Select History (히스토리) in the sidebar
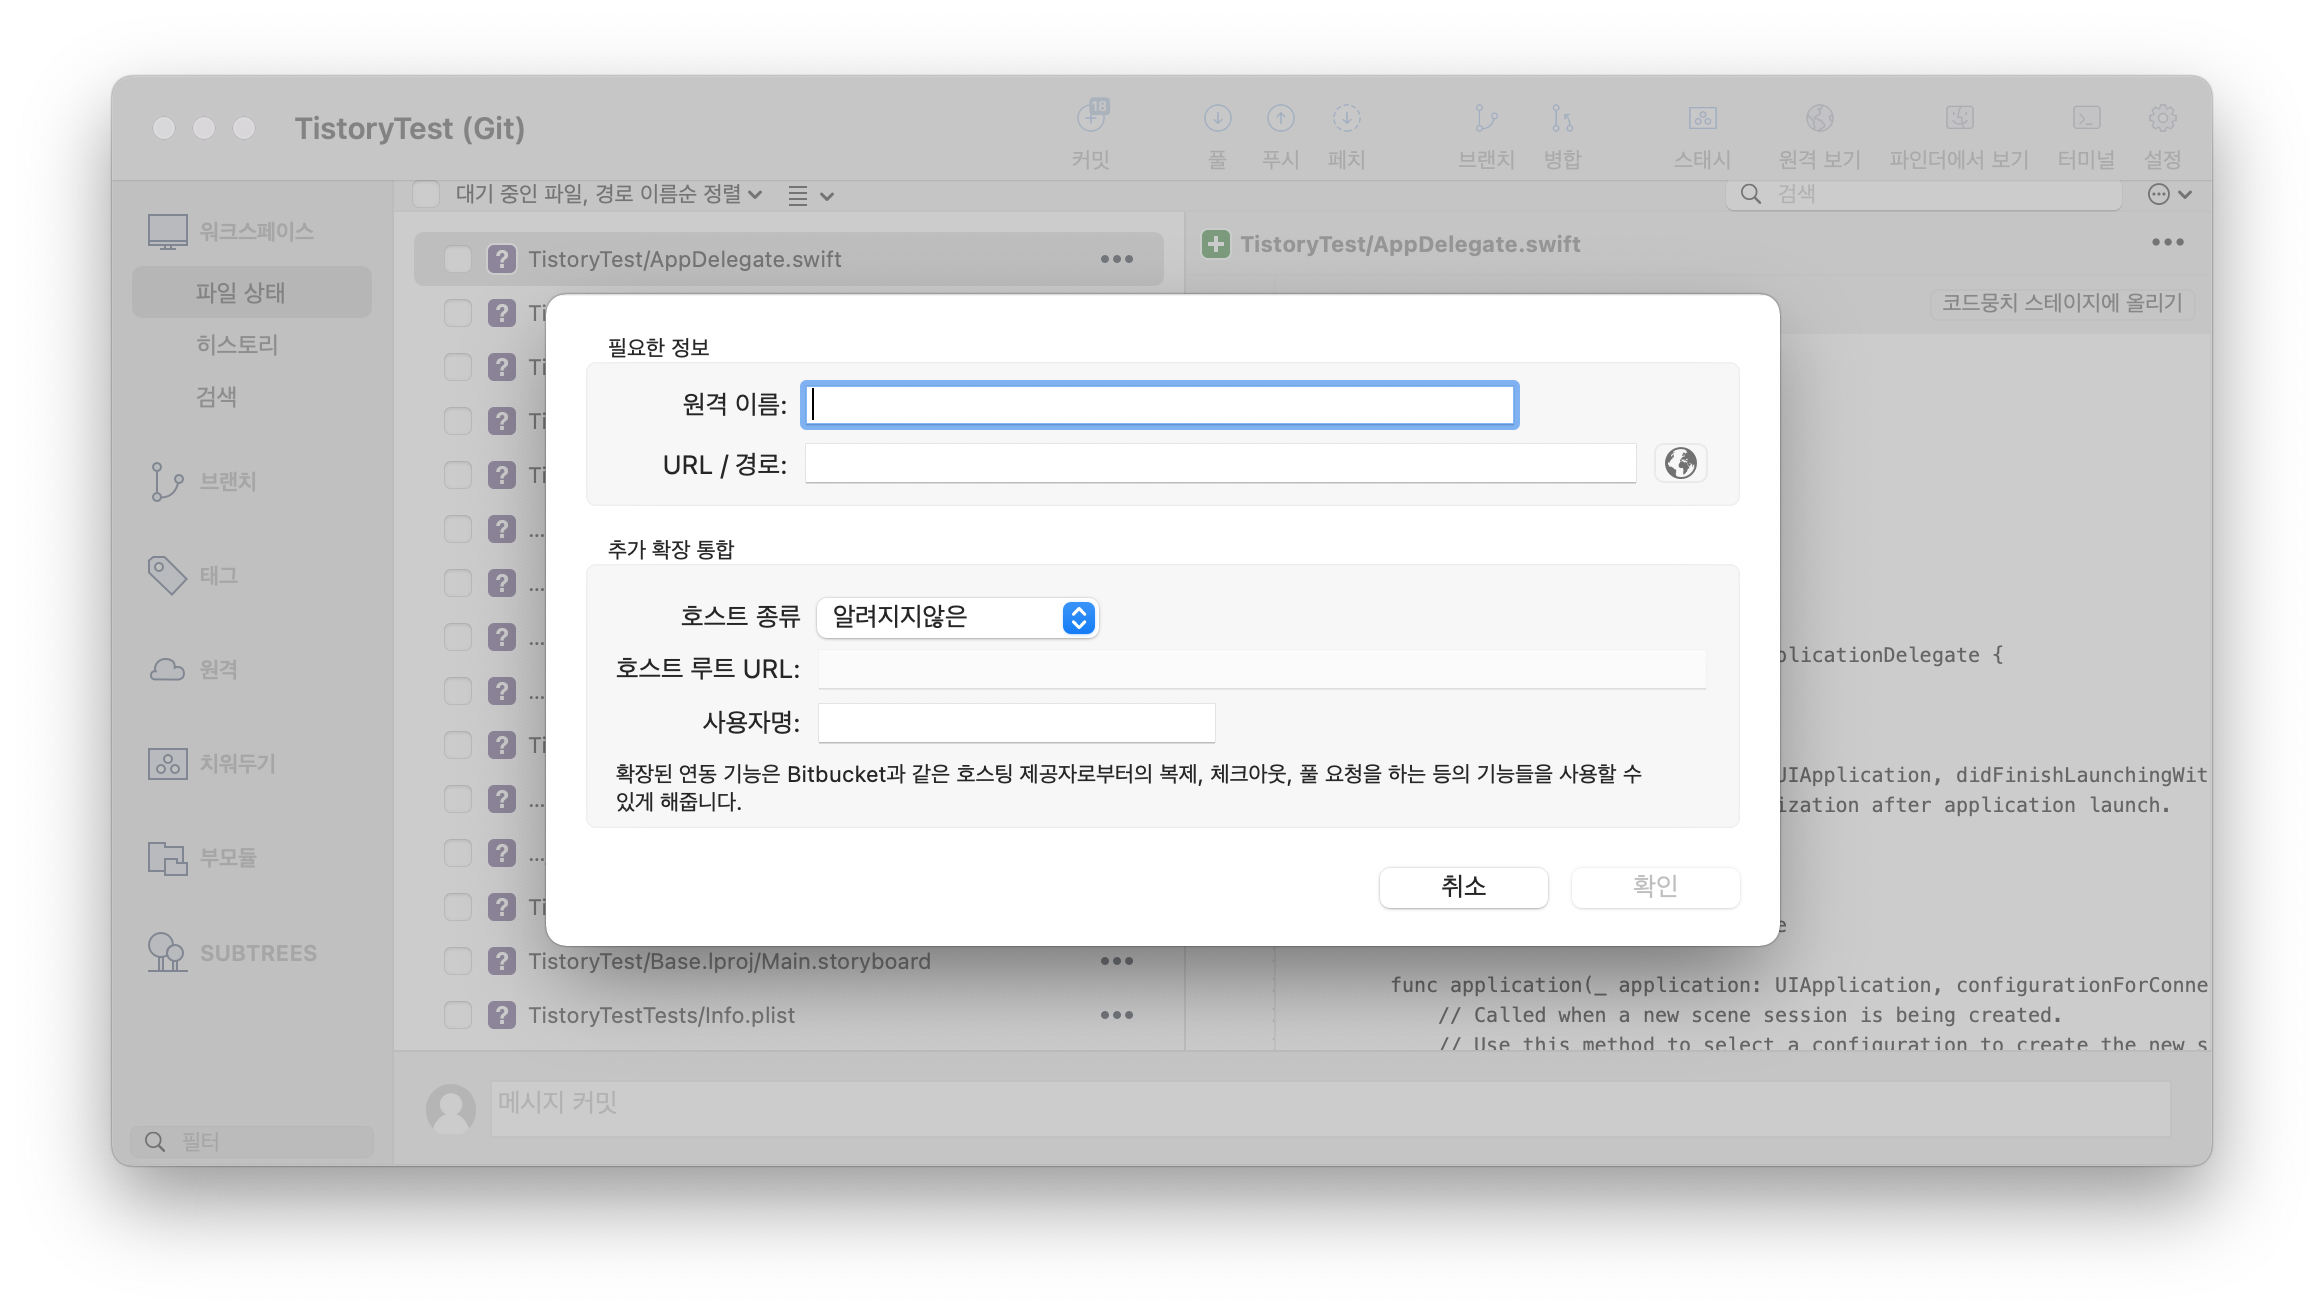 237,345
